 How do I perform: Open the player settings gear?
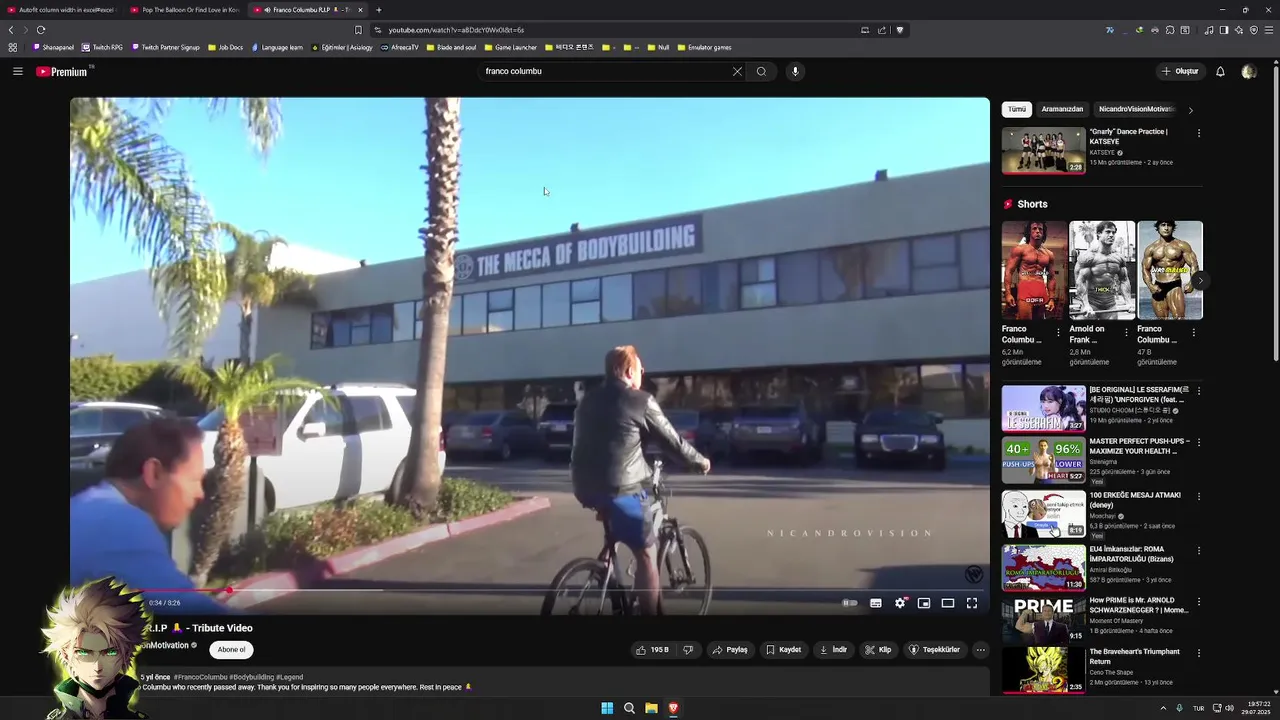(900, 603)
